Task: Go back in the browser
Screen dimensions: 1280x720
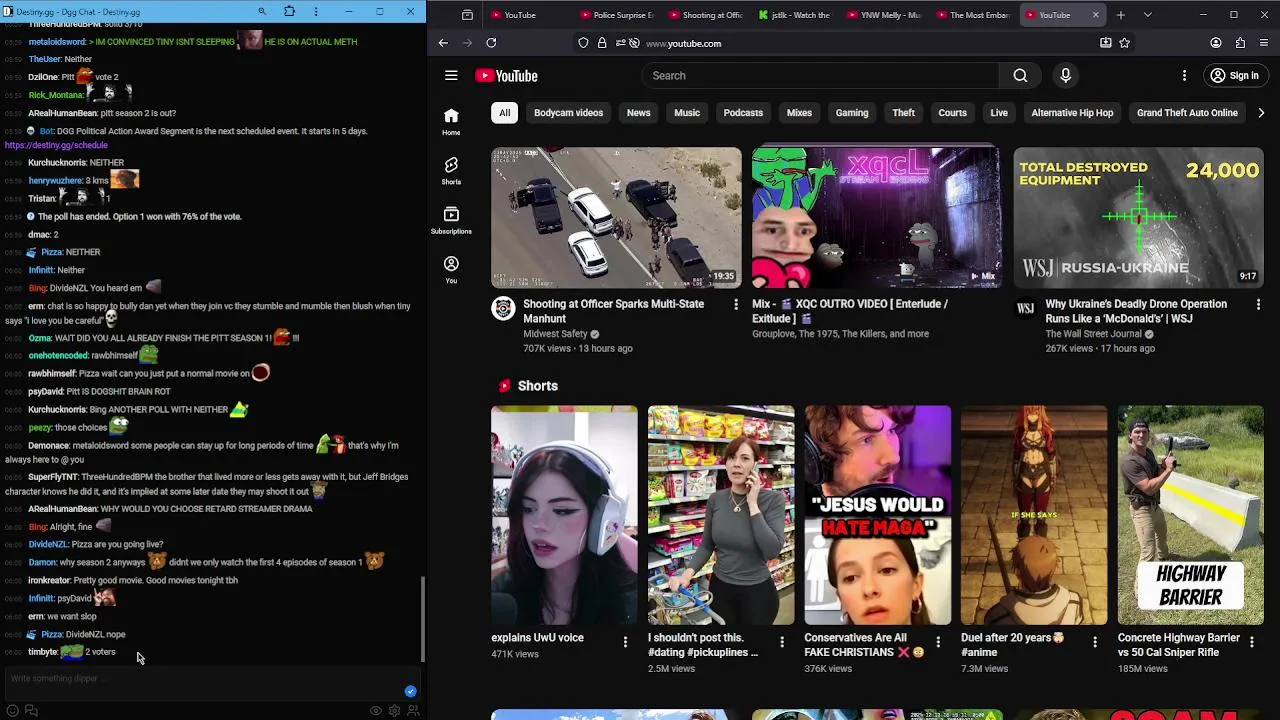Action: tap(444, 43)
